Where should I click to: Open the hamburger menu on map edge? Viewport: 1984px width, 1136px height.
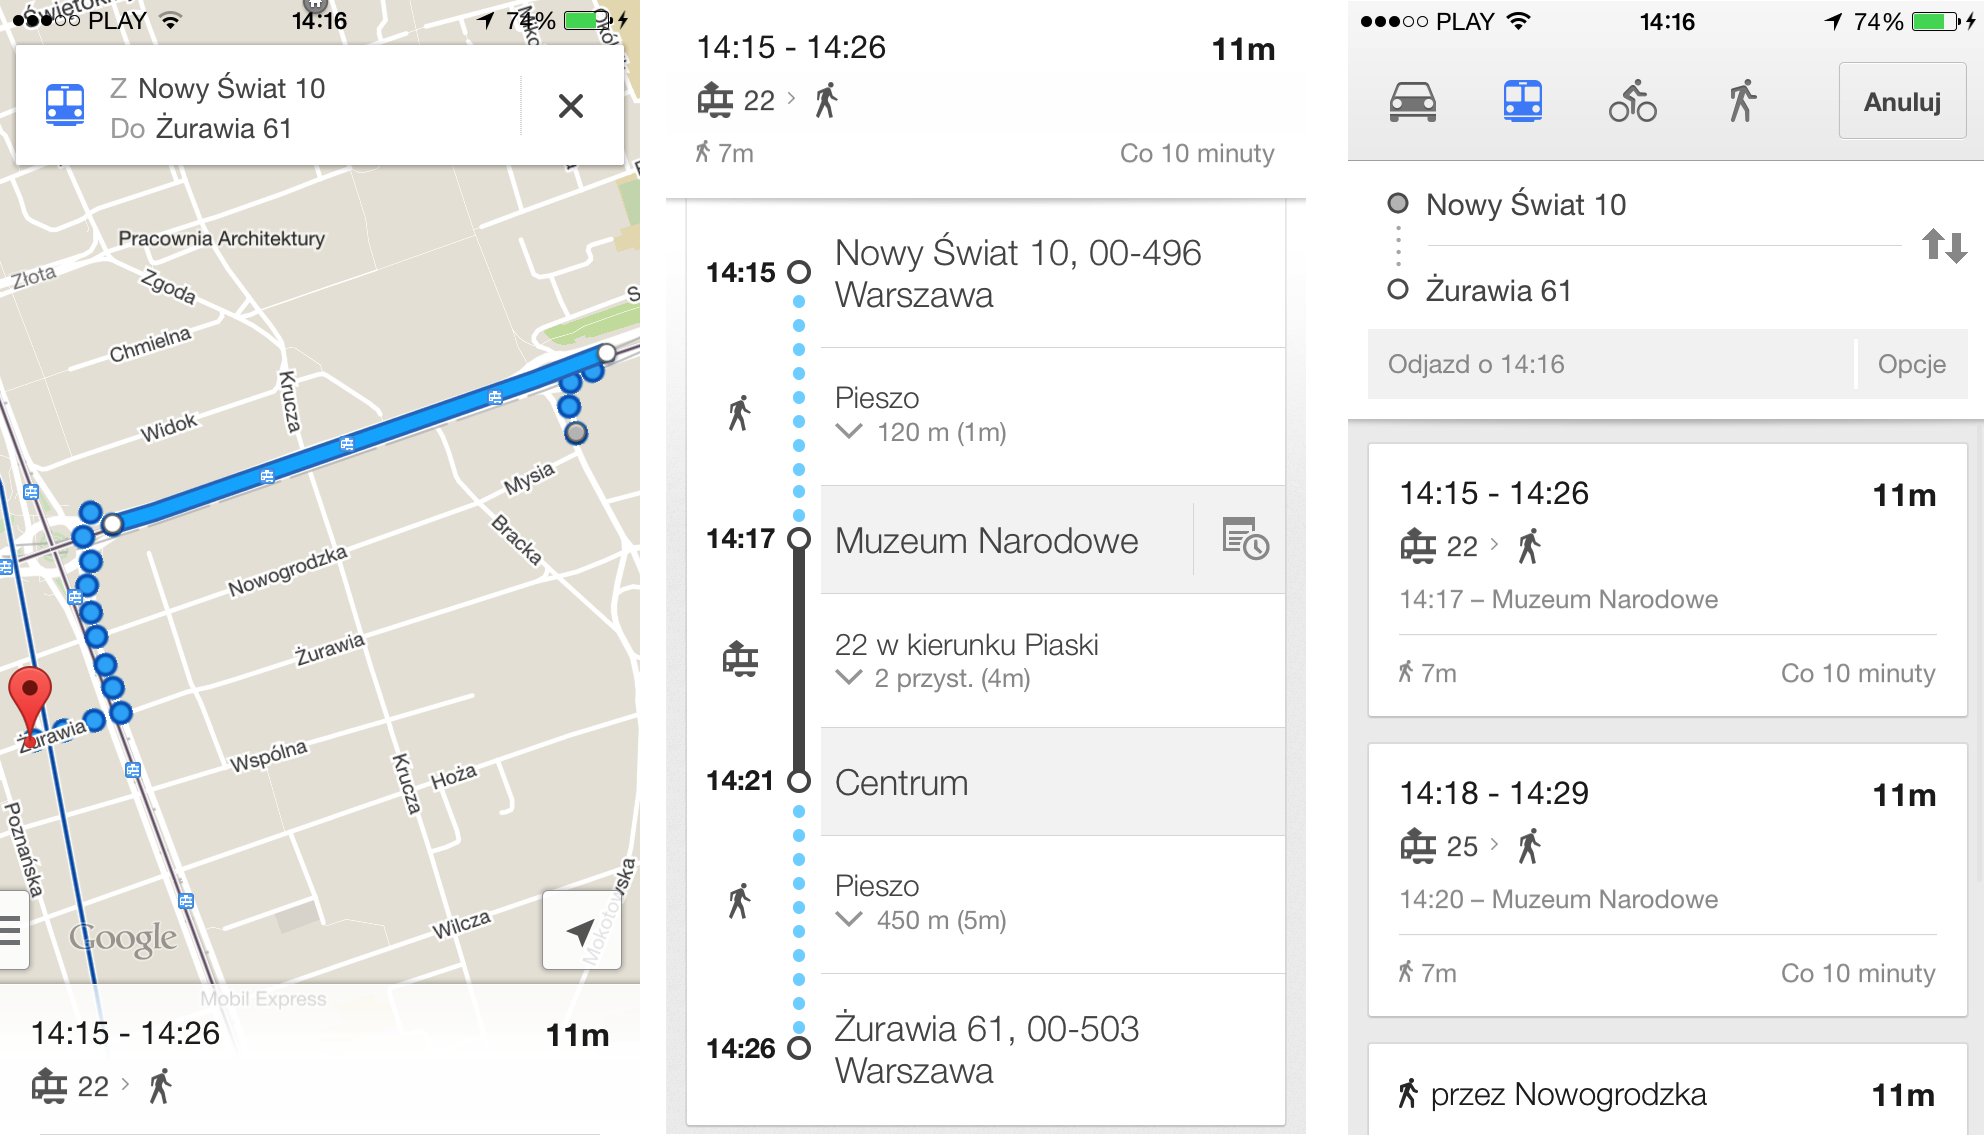(11, 931)
